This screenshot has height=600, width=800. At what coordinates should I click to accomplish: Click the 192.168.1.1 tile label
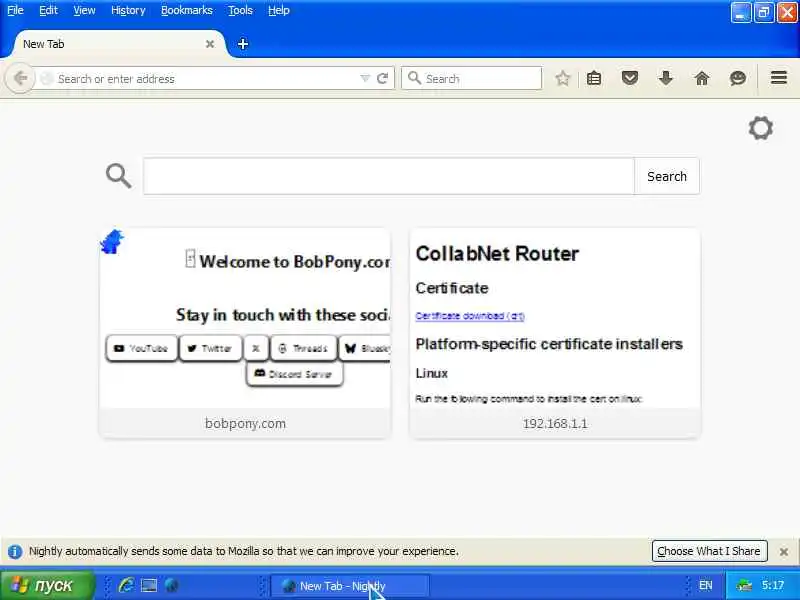(x=555, y=423)
